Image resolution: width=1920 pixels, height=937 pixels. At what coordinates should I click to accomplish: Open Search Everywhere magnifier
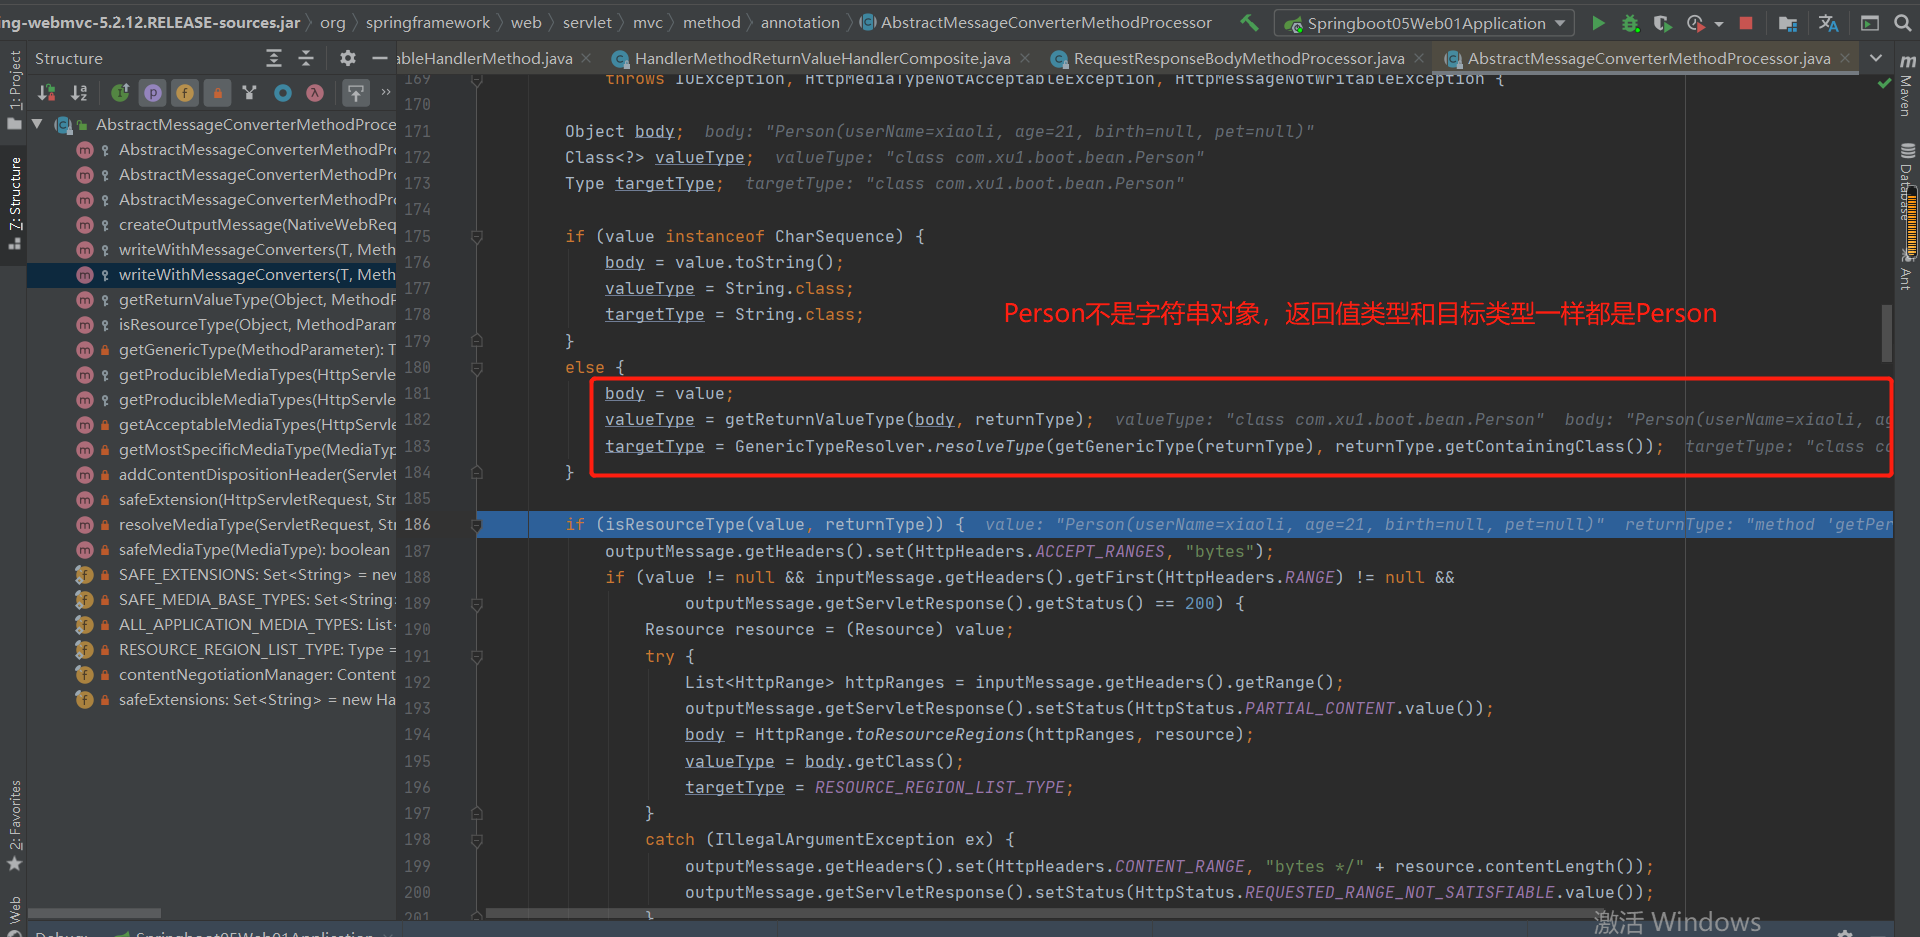pyautogui.click(x=1902, y=22)
